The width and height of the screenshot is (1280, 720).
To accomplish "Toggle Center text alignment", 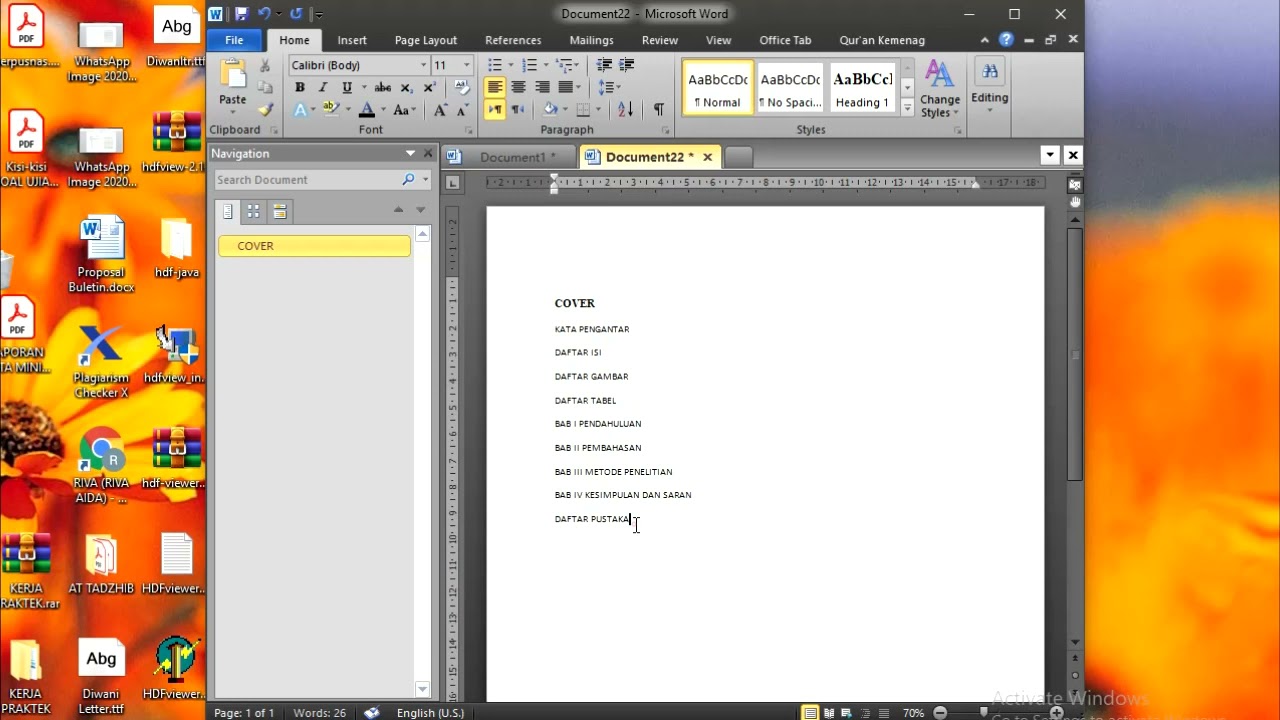I will [x=518, y=88].
